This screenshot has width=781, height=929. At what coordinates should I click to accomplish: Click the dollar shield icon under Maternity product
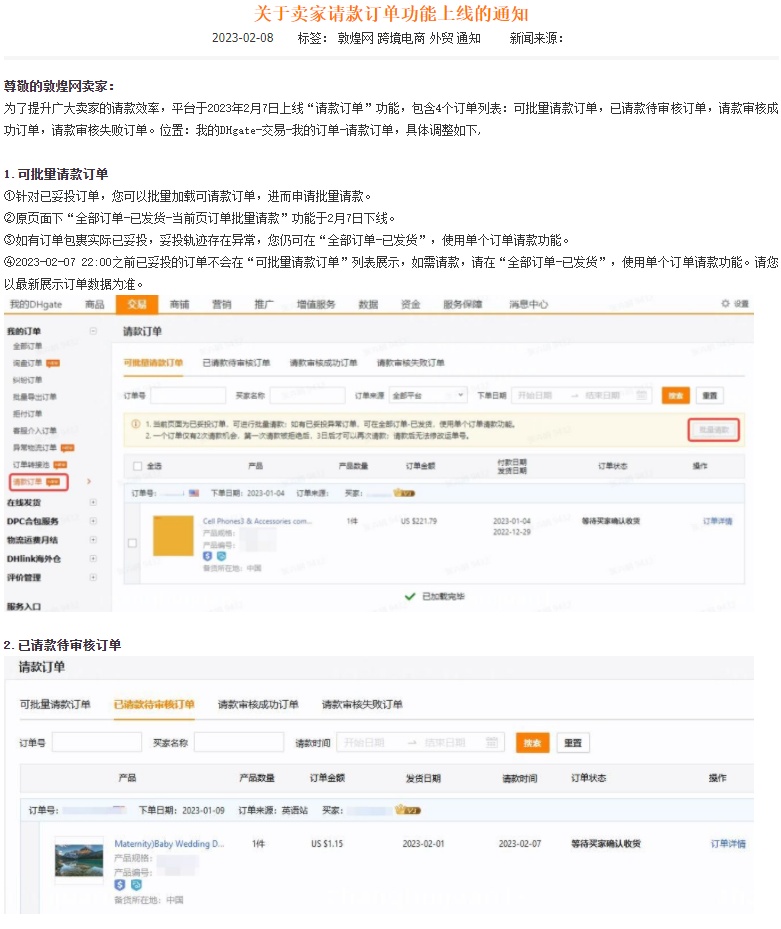120,885
